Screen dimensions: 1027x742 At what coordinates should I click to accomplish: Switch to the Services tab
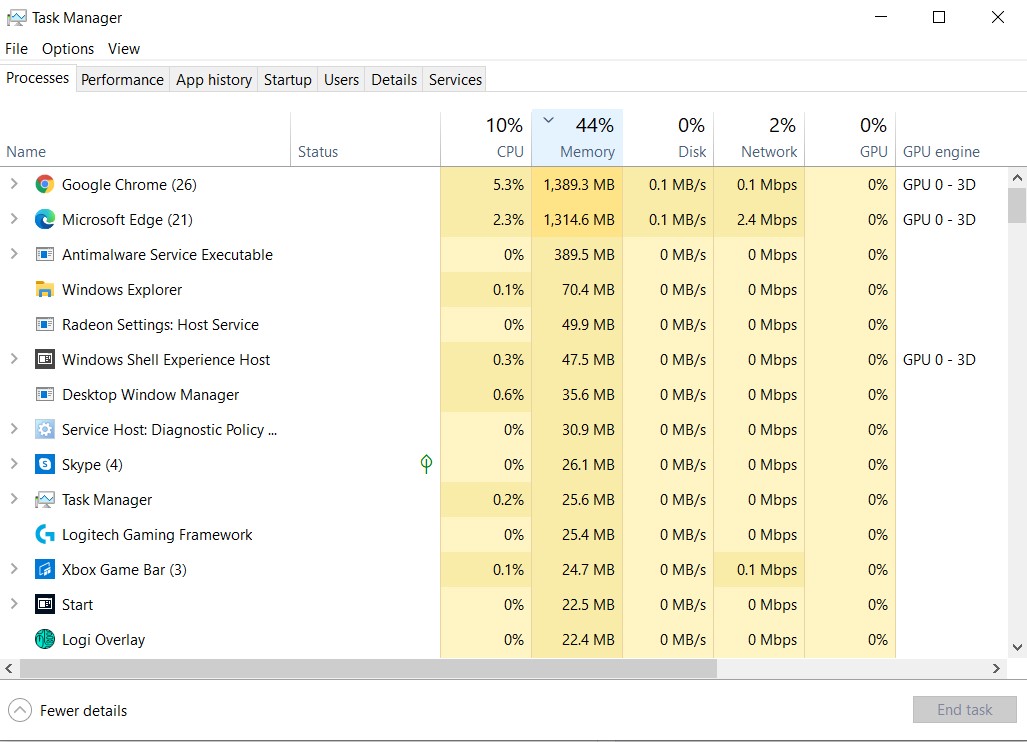[x=455, y=79]
